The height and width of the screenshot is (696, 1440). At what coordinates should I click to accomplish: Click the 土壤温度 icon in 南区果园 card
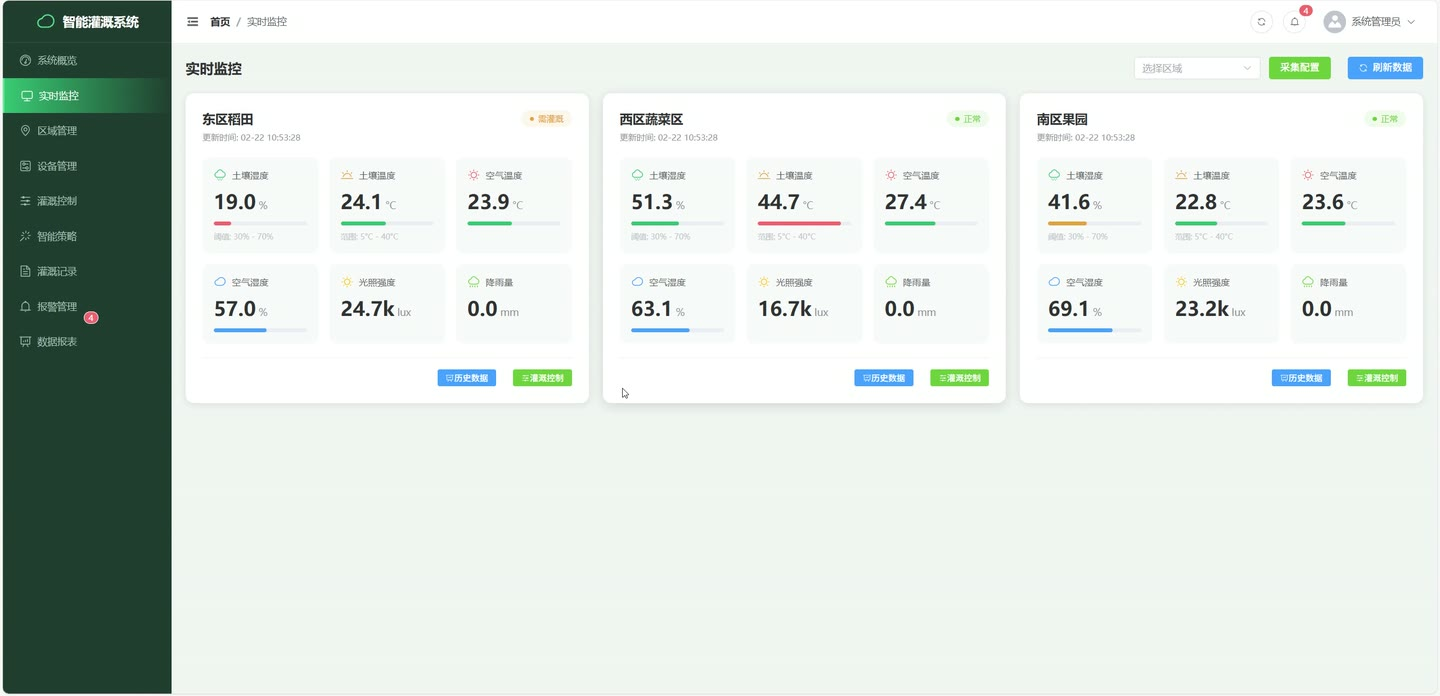pyautogui.click(x=1181, y=175)
